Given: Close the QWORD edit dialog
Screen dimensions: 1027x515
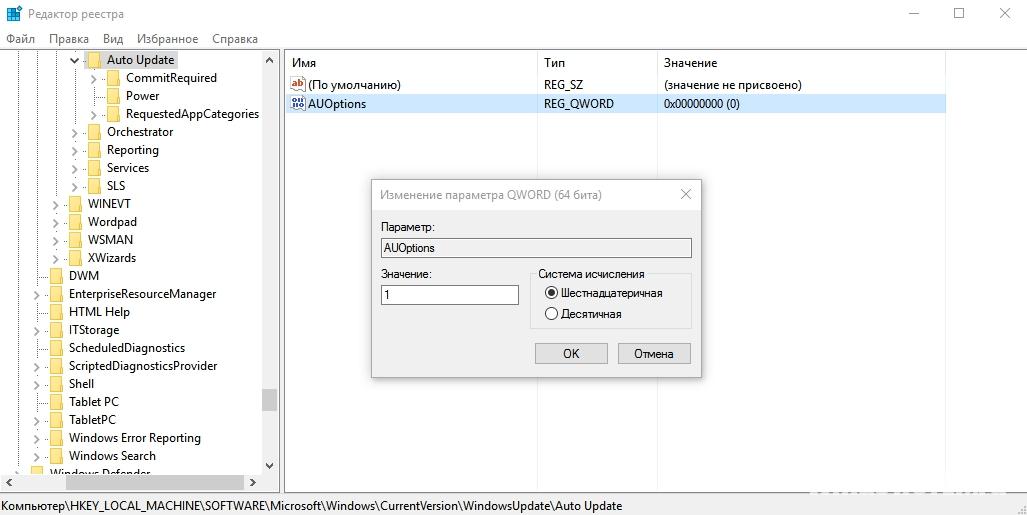Looking at the screenshot, I should tap(686, 194).
